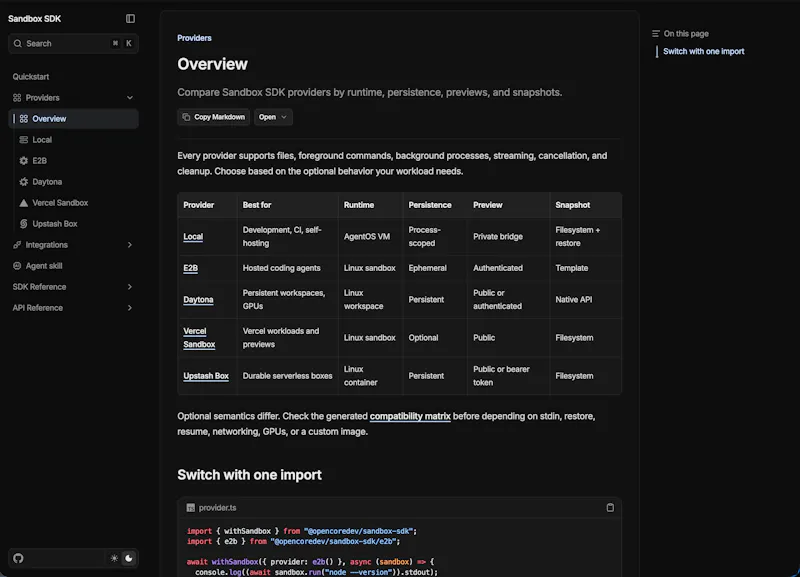Open the Daytona provider table link
800x577 pixels.
click(198, 299)
